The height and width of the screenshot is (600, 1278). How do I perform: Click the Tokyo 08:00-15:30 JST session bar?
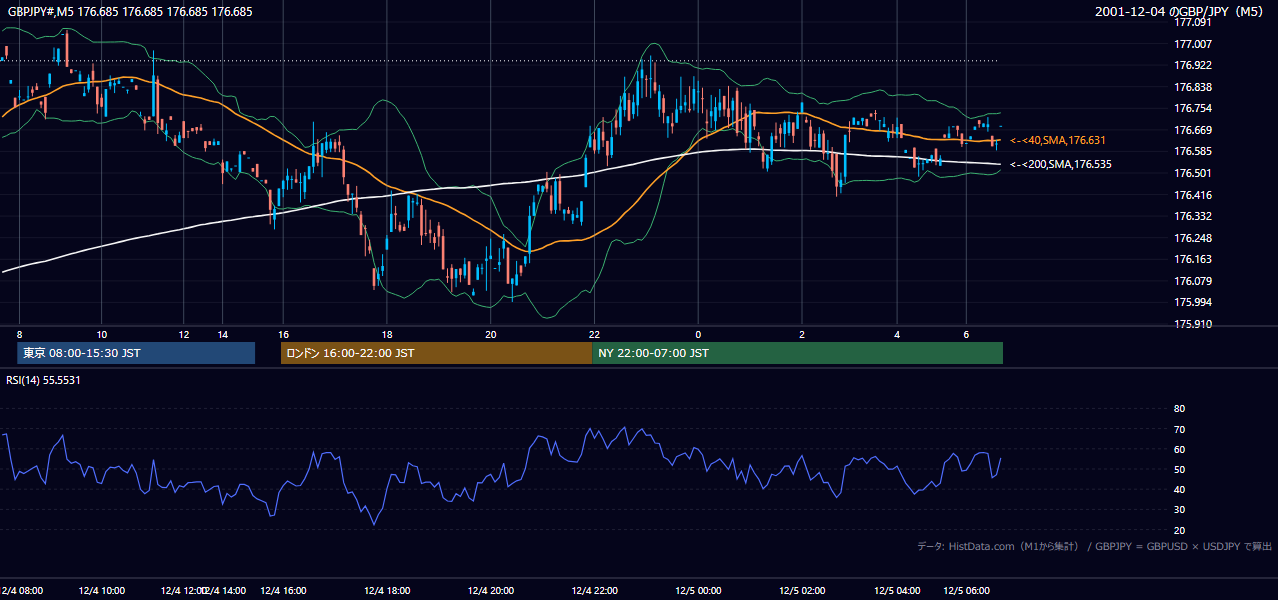(136, 353)
